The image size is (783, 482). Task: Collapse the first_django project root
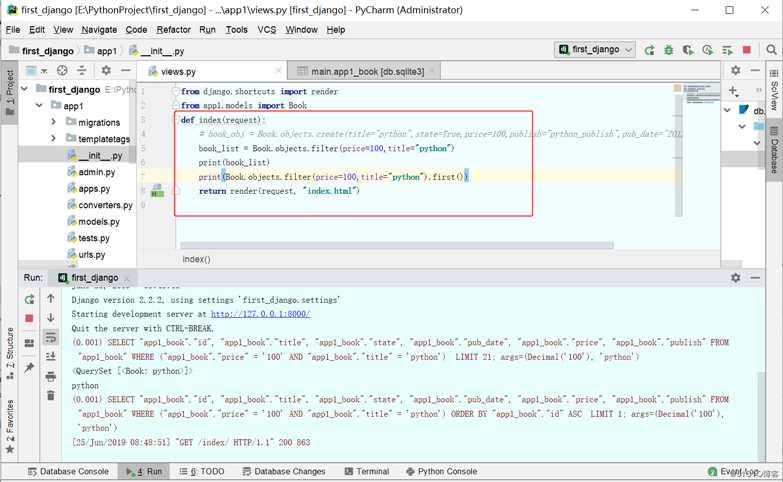coord(24,89)
